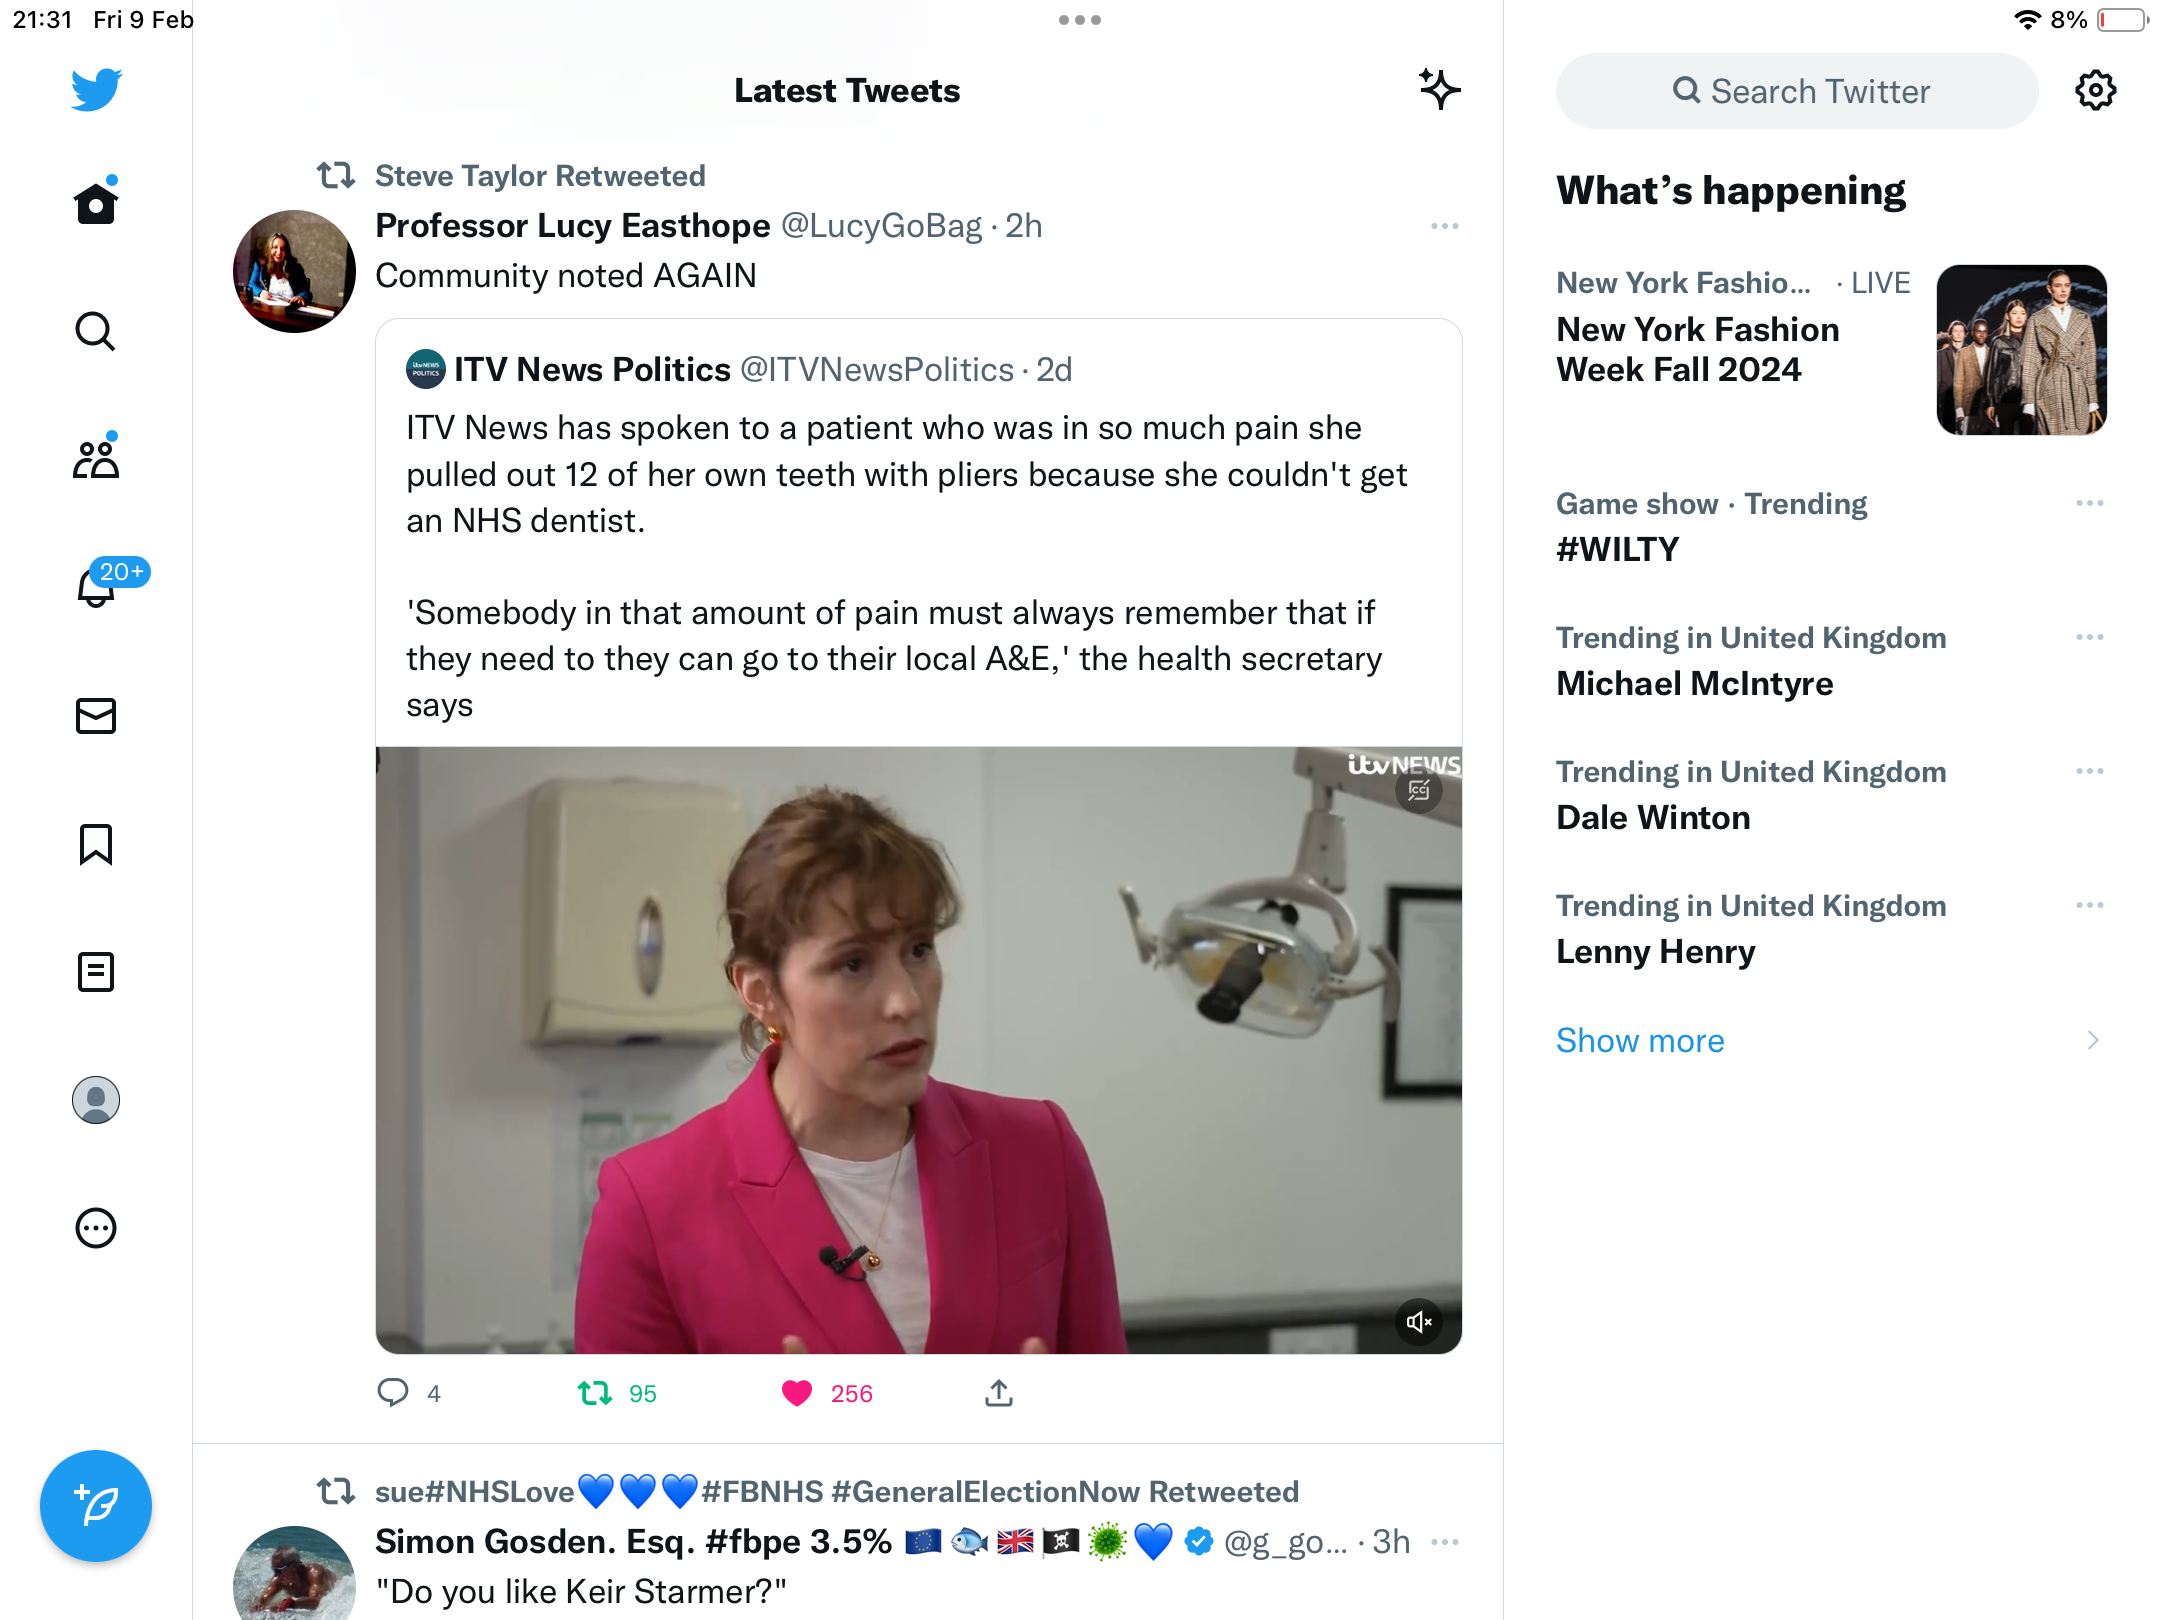Tap the sparkle timeline switch icon
This screenshot has height=1620, width=2160.
[x=1440, y=90]
